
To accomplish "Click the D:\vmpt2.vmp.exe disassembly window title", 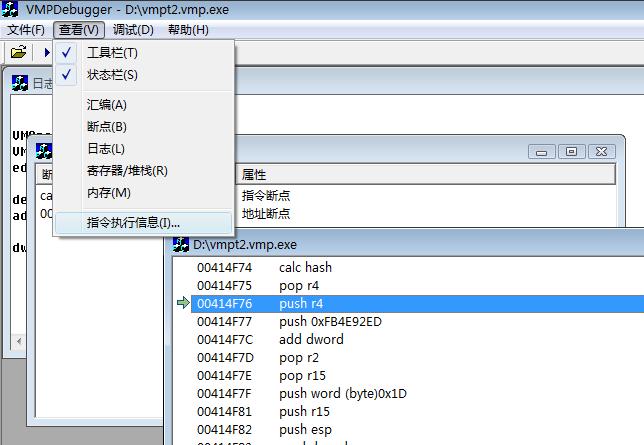I will (x=245, y=245).
